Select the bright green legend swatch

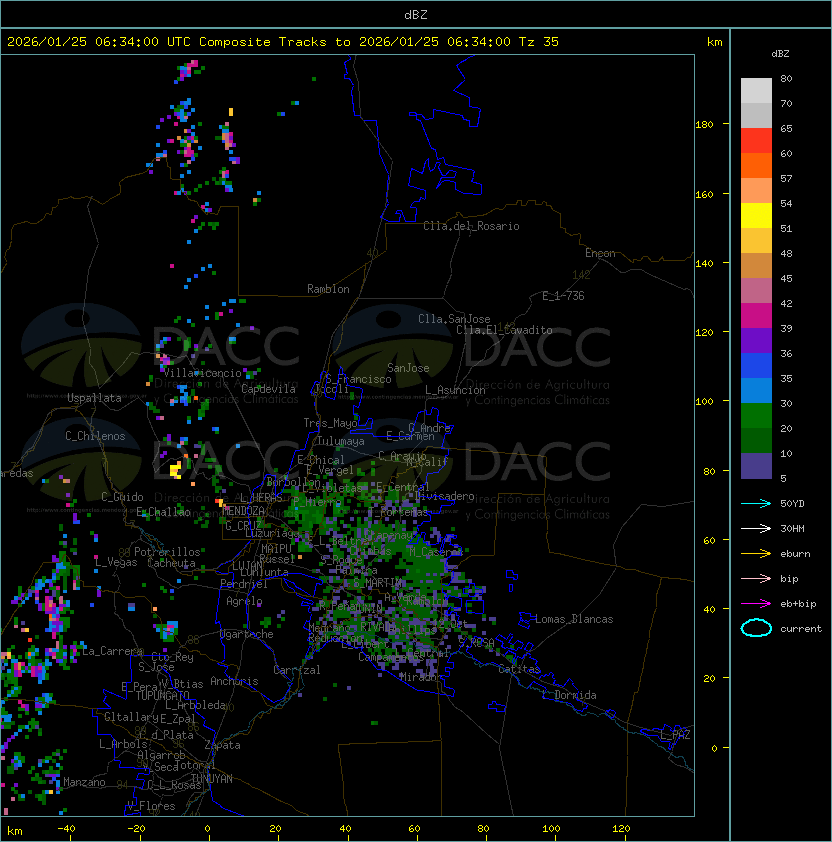(756, 416)
